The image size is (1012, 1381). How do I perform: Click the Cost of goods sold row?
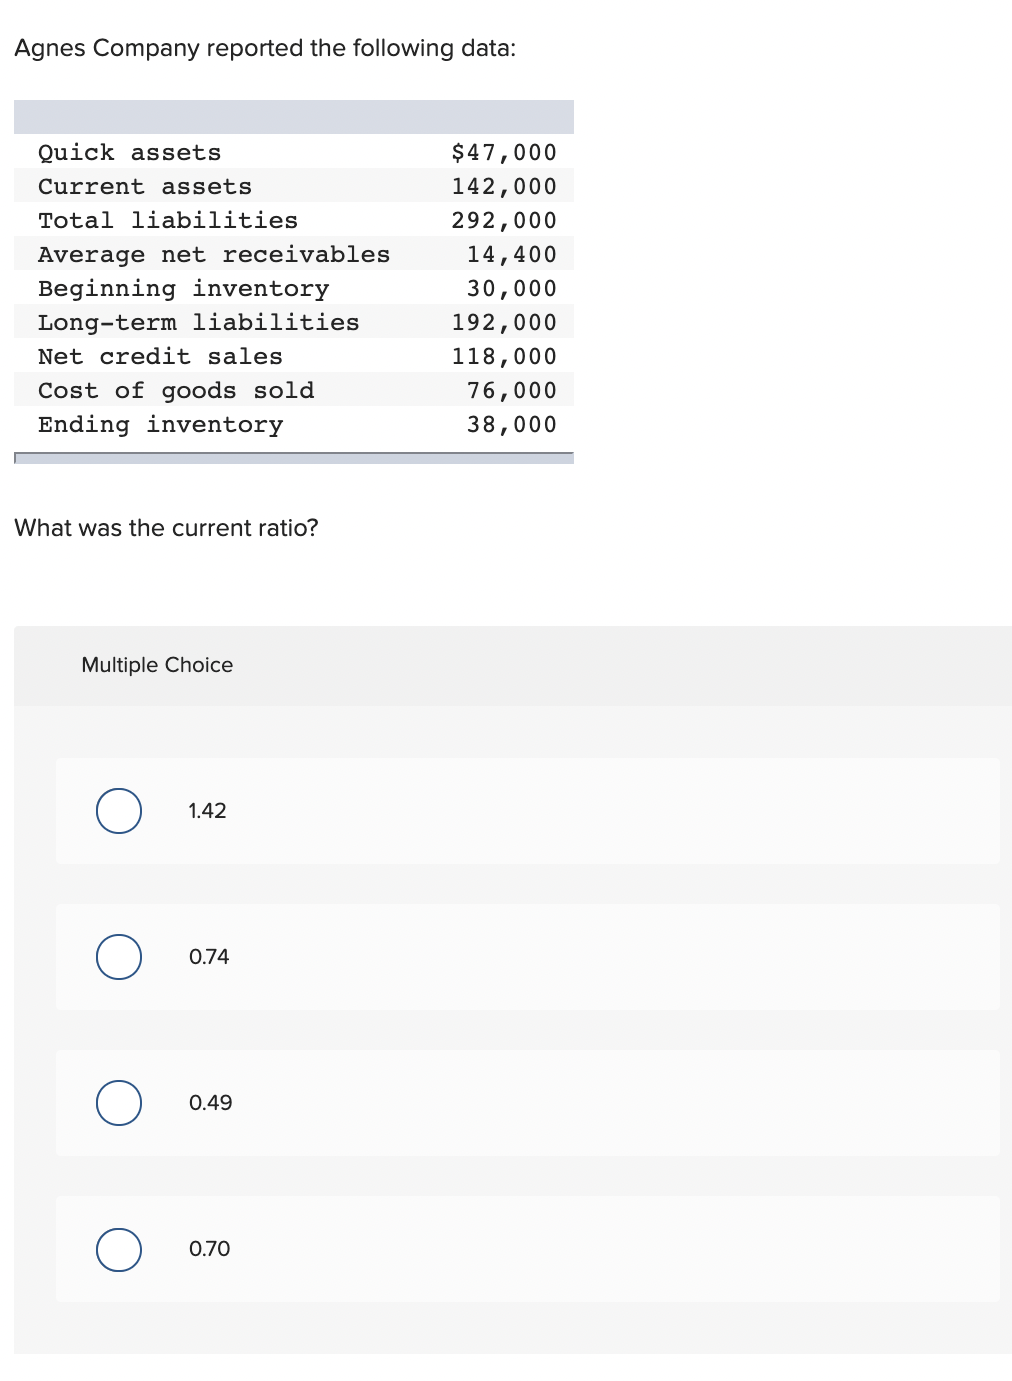pos(294,390)
